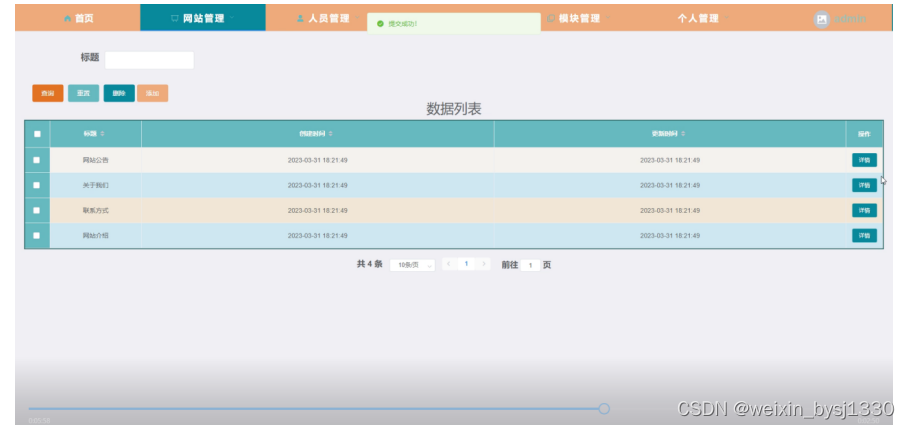Click the 关于我们 title cell
The height and width of the screenshot is (429, 910).
click(95, 185)
